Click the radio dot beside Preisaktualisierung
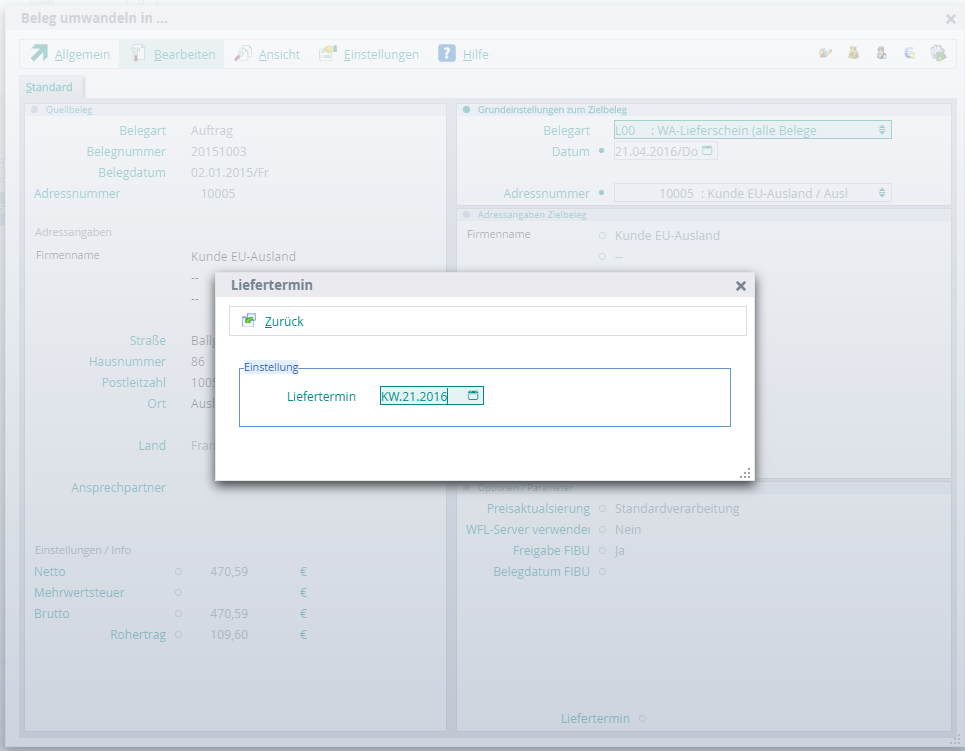The height and width of the screenshot is (751, 965). (601, 509)
